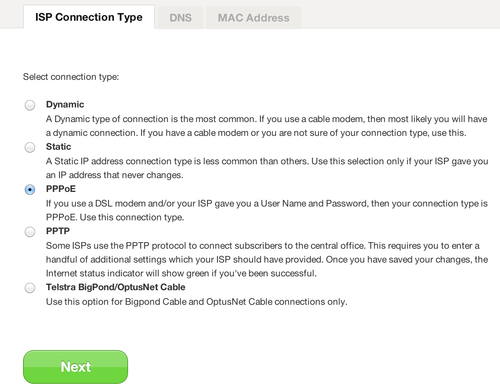This screenshot has height=390, width=500.
Task: Click the bold Dynamic label text
Action: click(x=65, y=105)
